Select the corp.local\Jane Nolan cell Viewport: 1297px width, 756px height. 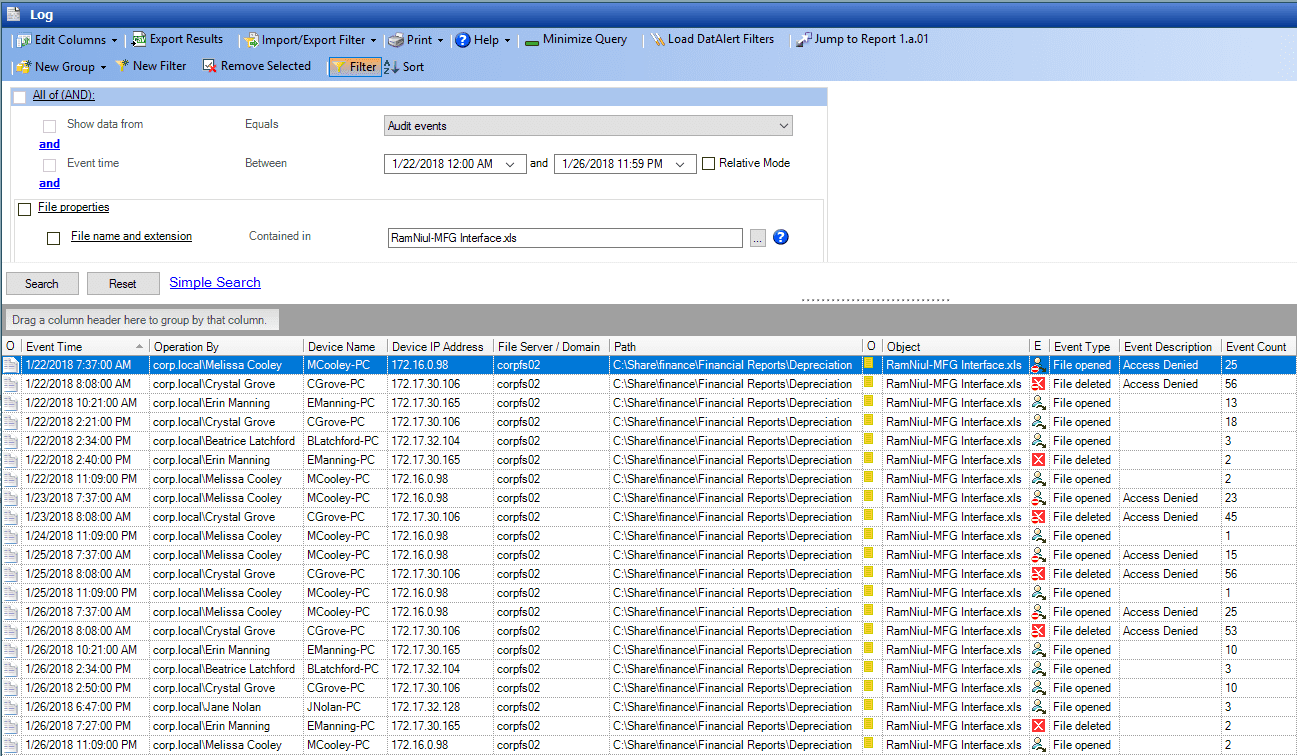click(x=226, y=707)
